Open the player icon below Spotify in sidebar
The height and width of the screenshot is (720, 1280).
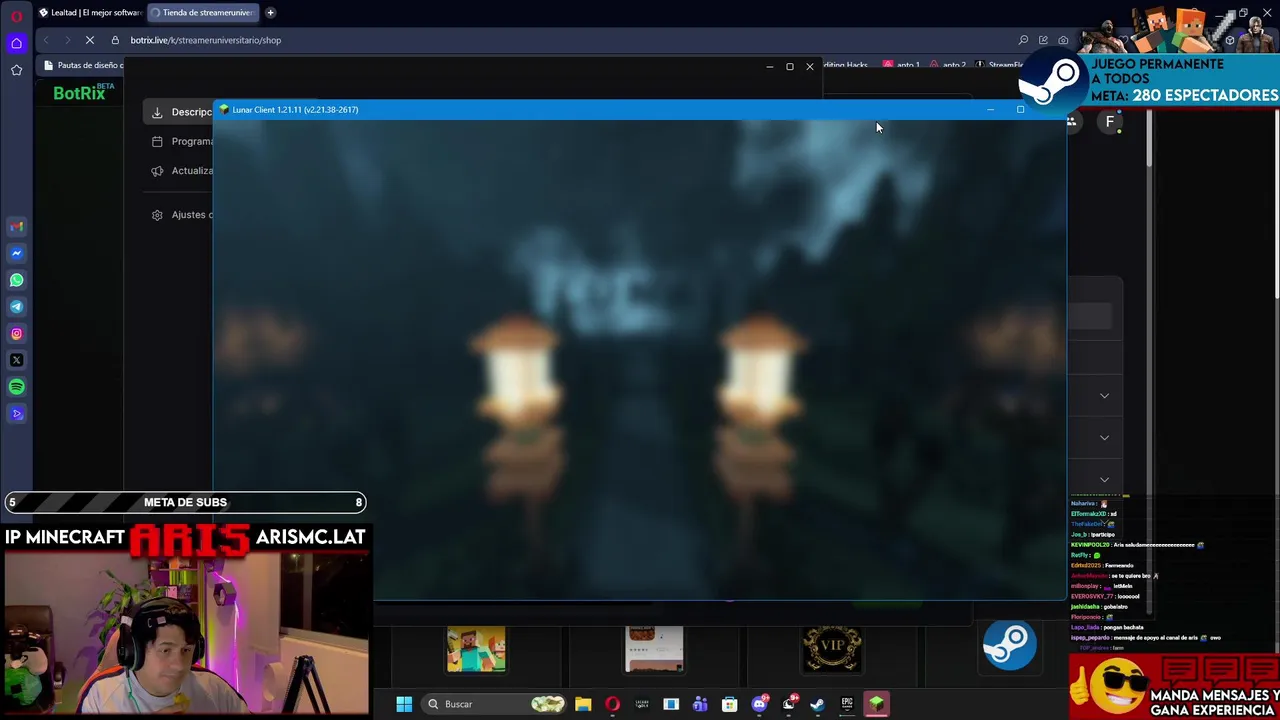[16, 413]
